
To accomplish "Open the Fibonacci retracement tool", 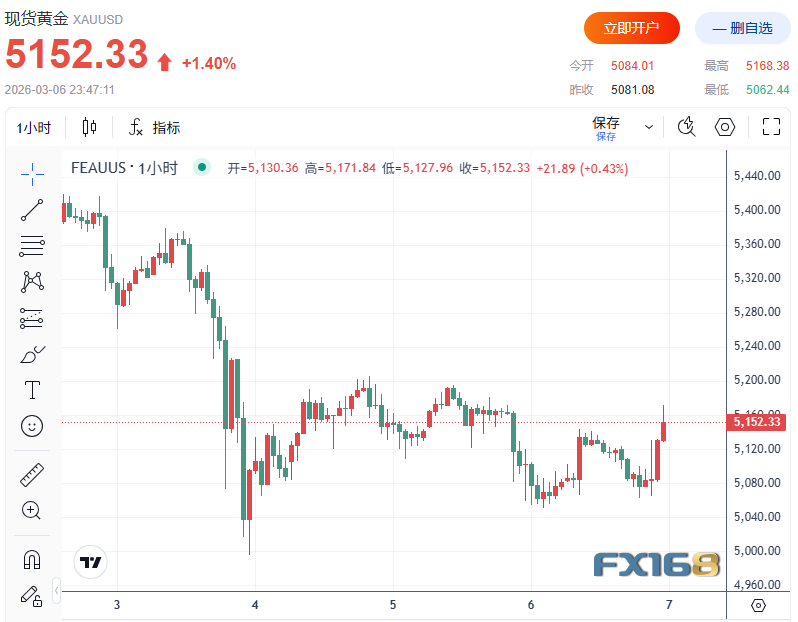I will coord(32,245).
